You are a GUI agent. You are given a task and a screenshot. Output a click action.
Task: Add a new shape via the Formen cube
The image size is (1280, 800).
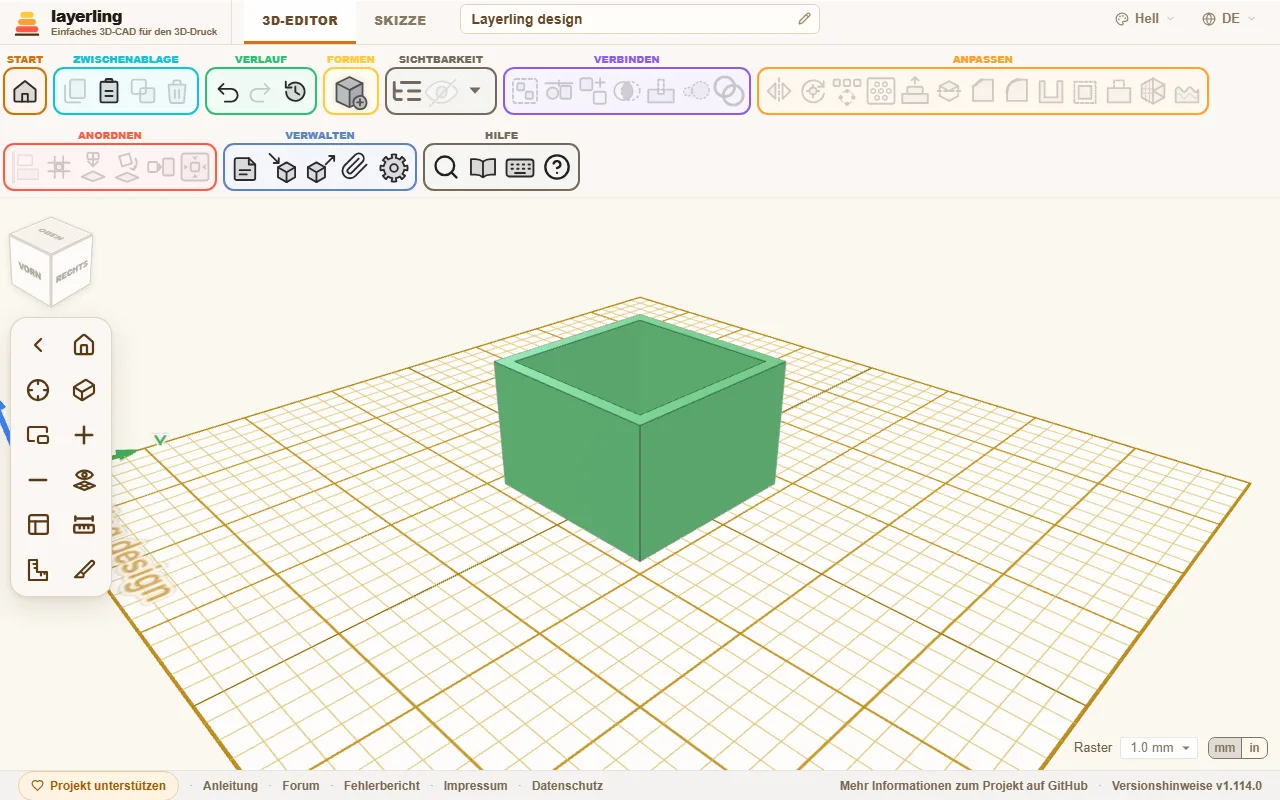coord(351,92)
